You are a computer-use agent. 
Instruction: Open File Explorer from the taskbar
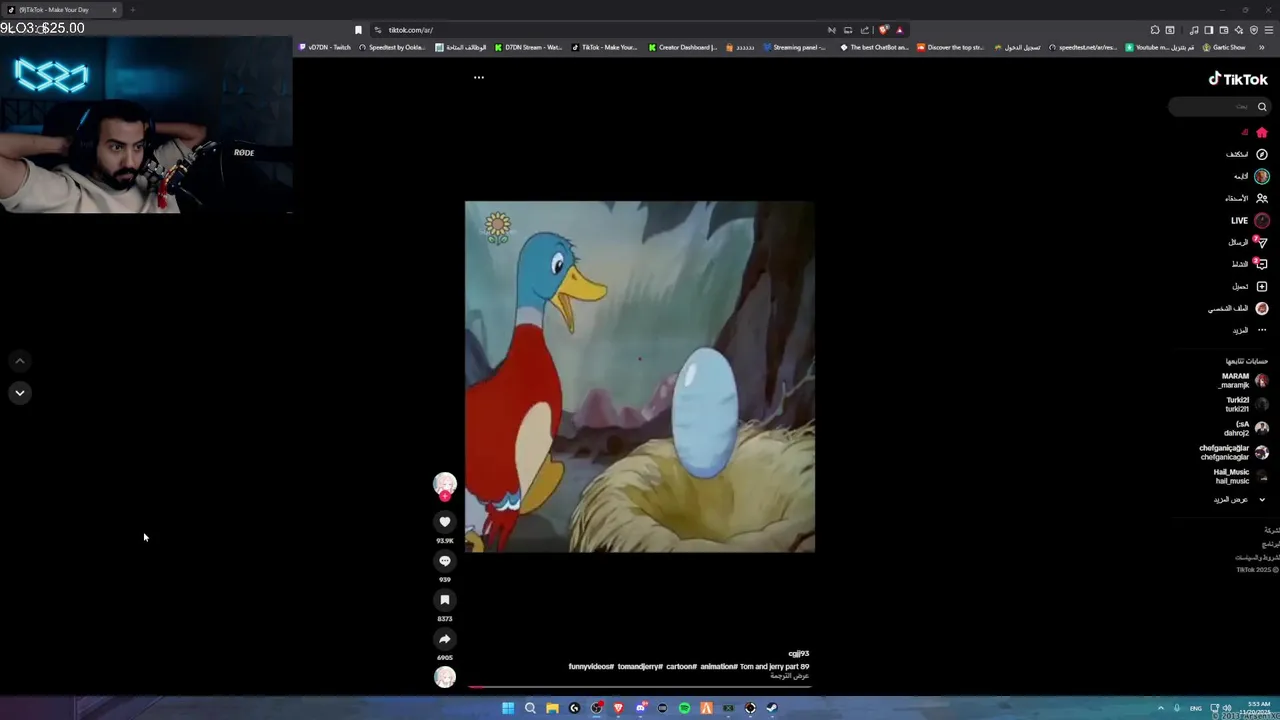(552, 708)
